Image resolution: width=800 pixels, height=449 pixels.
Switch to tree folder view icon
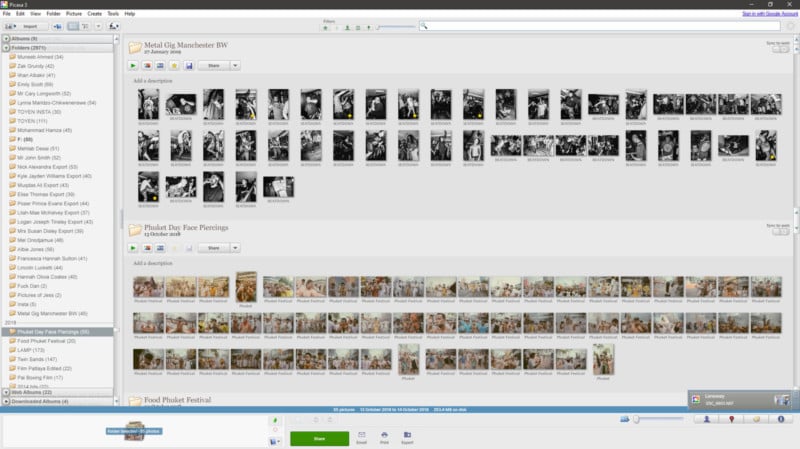tap(85, 26)
